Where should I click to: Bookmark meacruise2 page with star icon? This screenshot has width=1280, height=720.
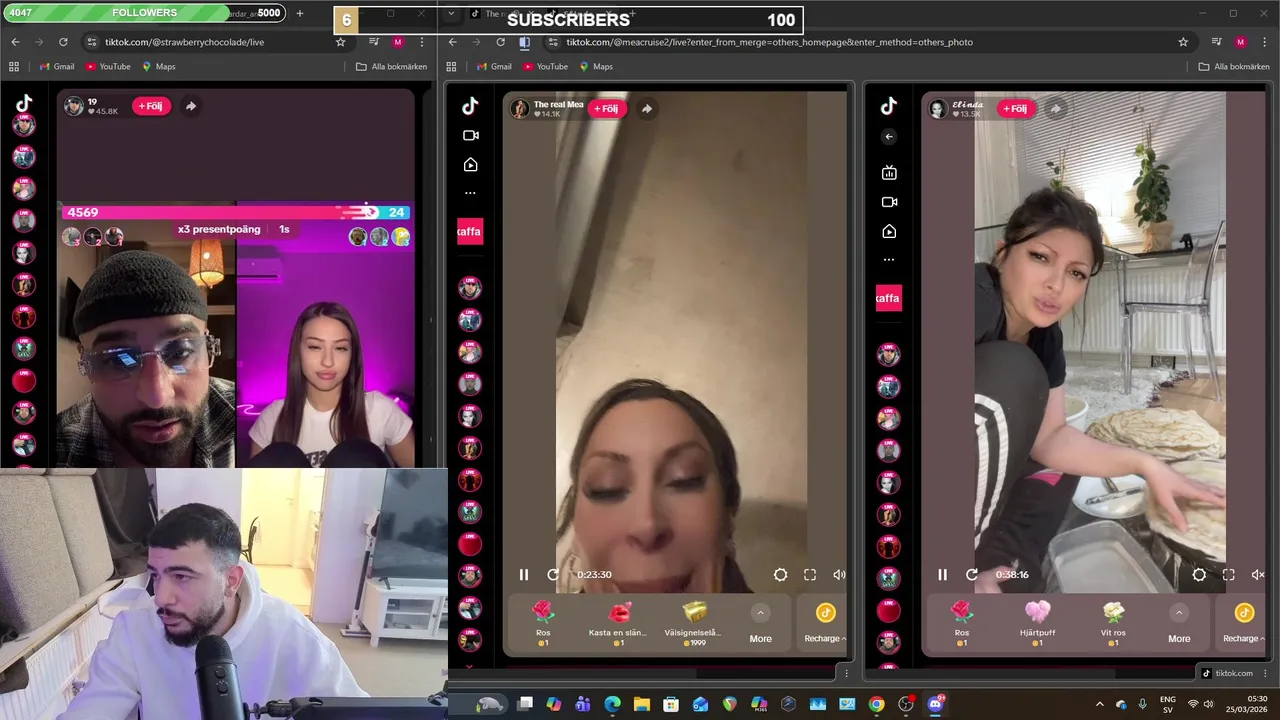(1183, 42)
